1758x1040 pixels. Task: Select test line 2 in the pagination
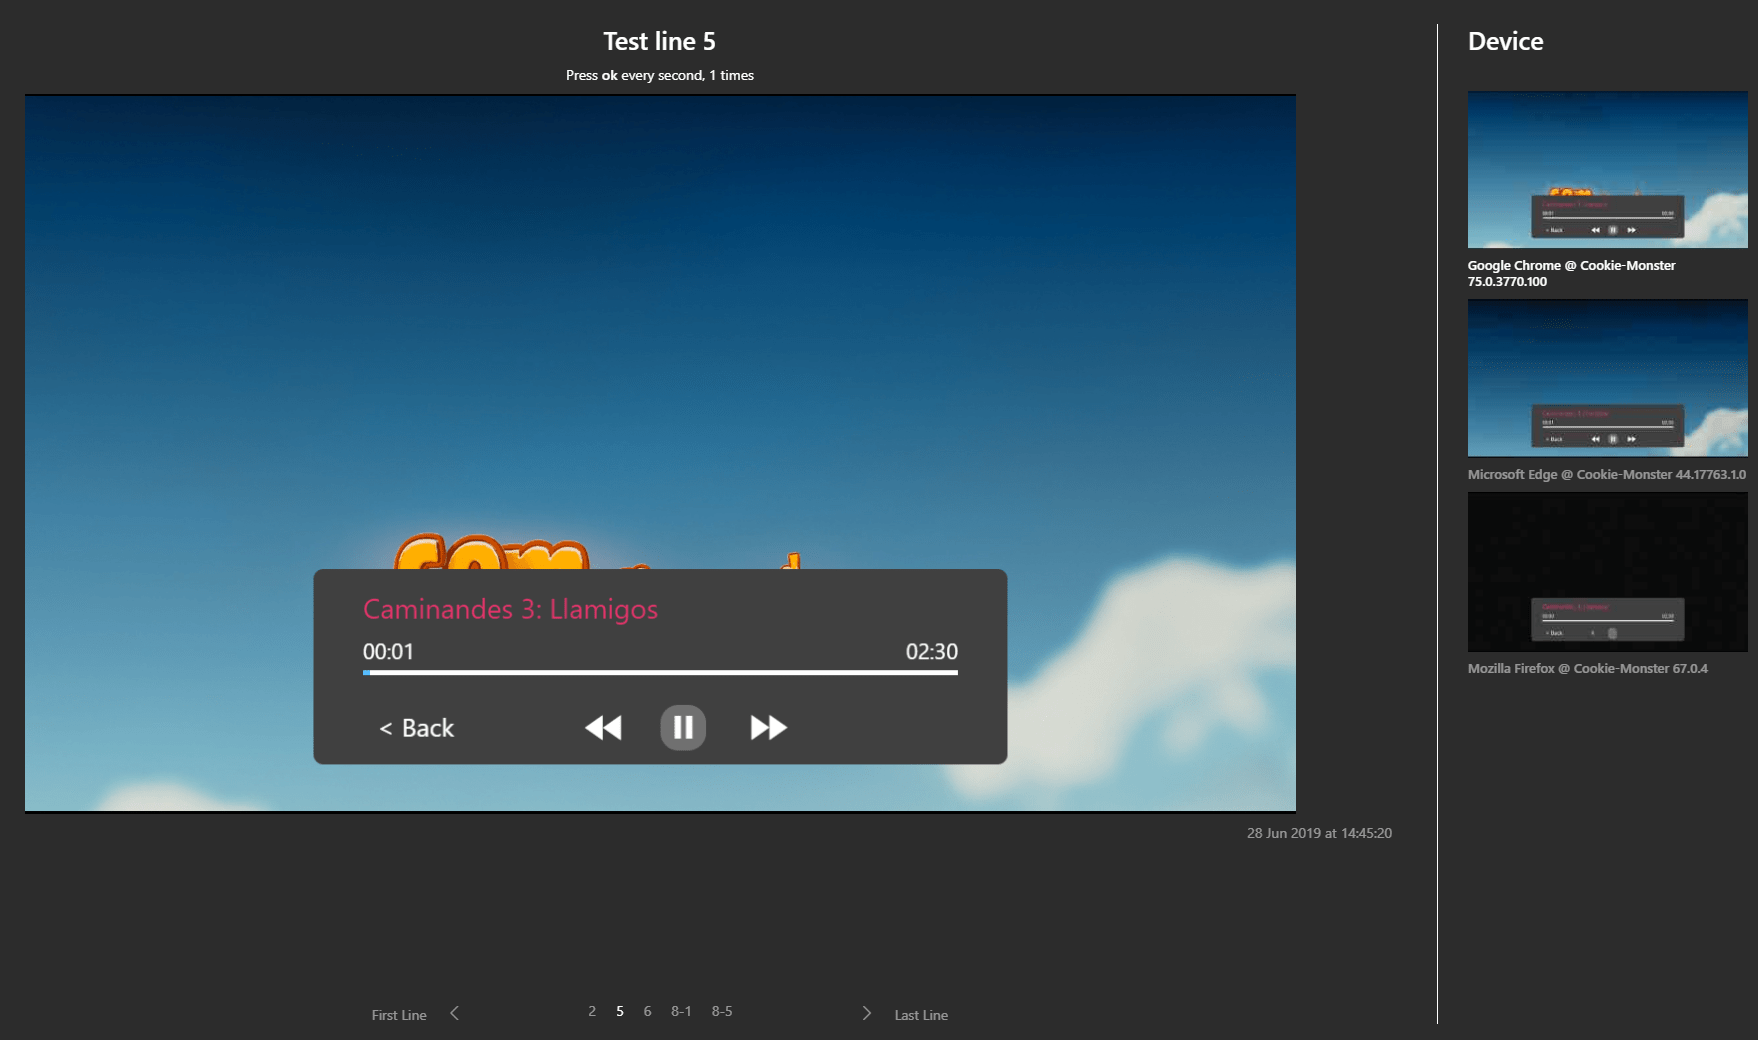tap(591, 1011)
